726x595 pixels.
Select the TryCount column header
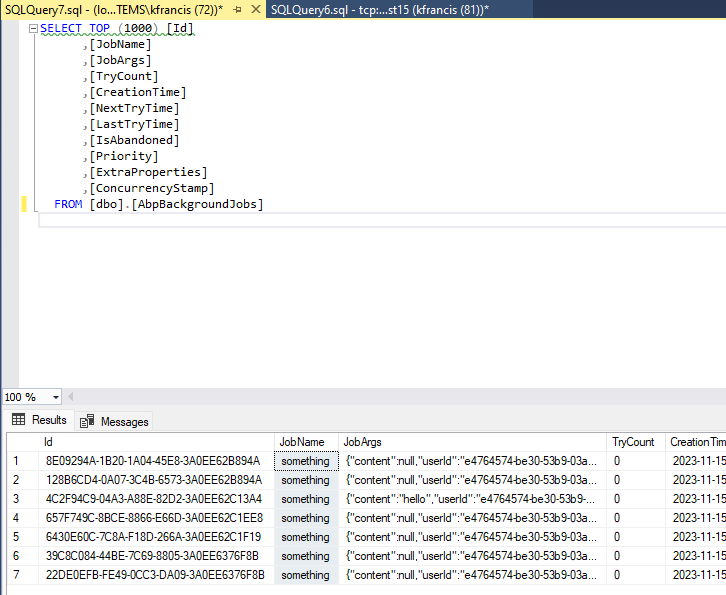633,442
